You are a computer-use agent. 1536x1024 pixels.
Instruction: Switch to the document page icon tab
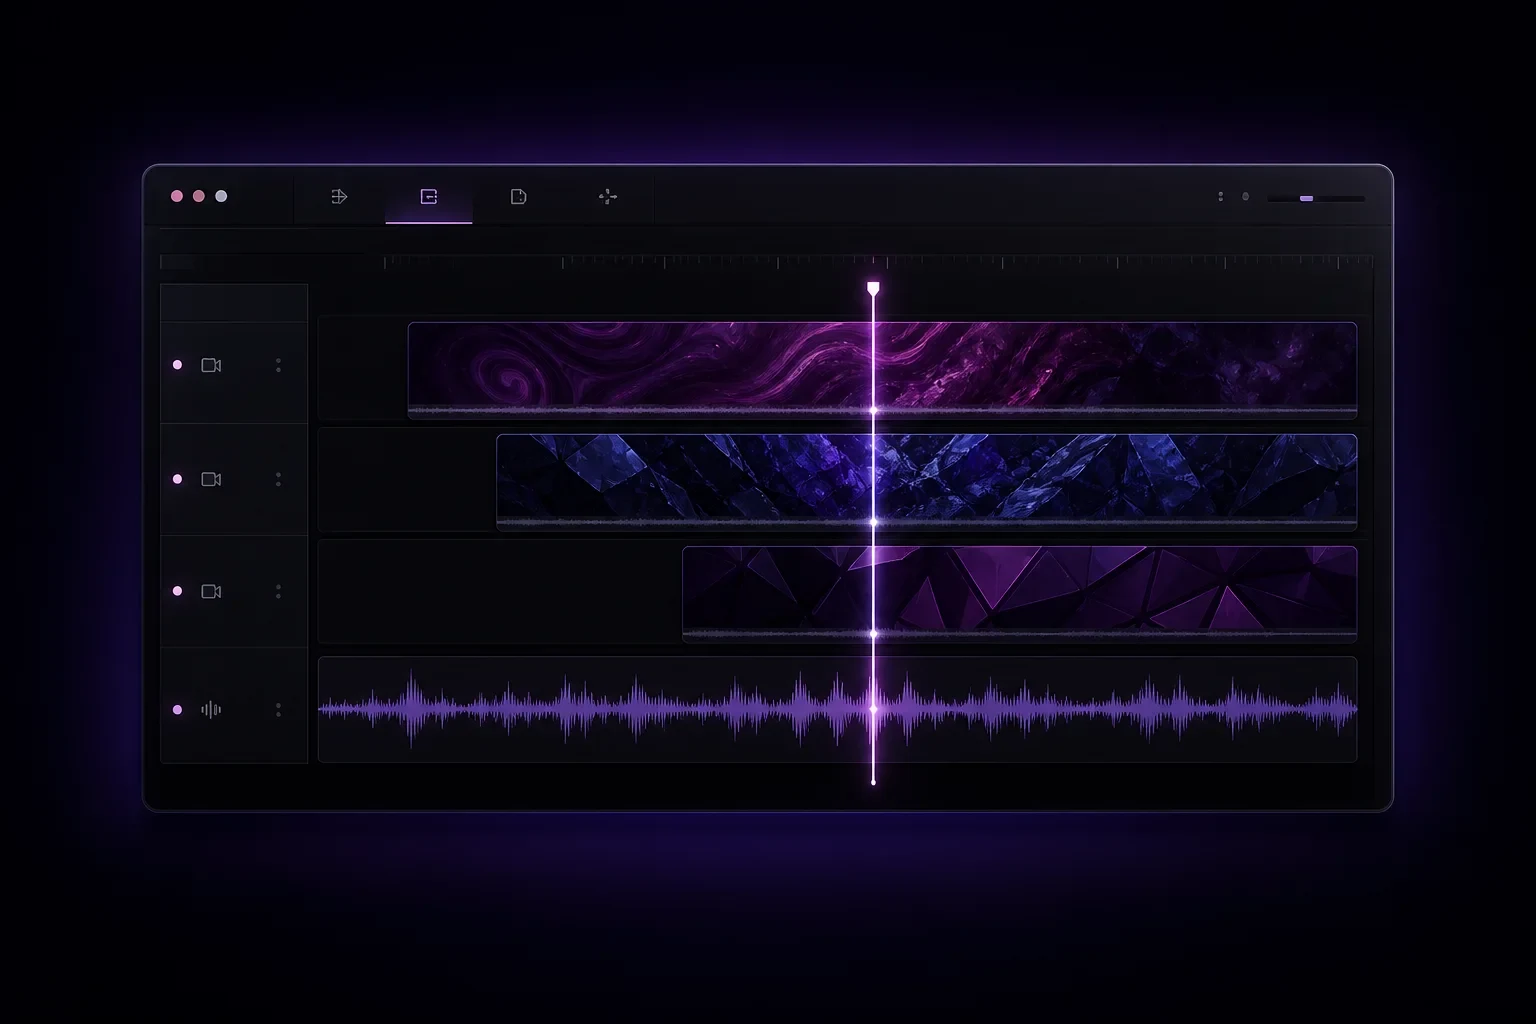tap(518, 197)
